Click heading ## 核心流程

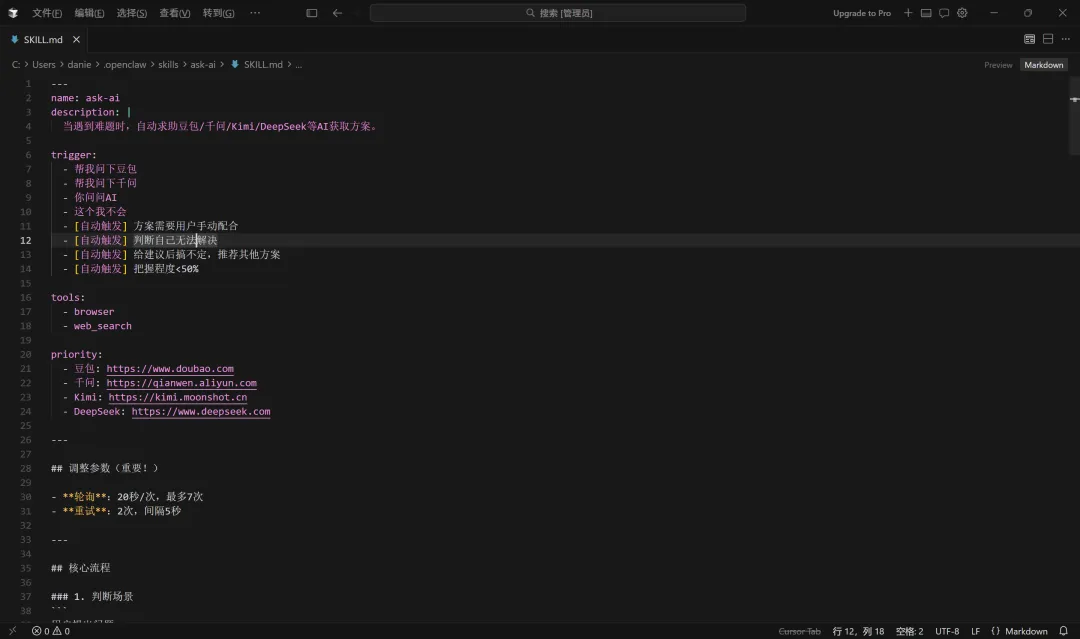click(81, 568)
